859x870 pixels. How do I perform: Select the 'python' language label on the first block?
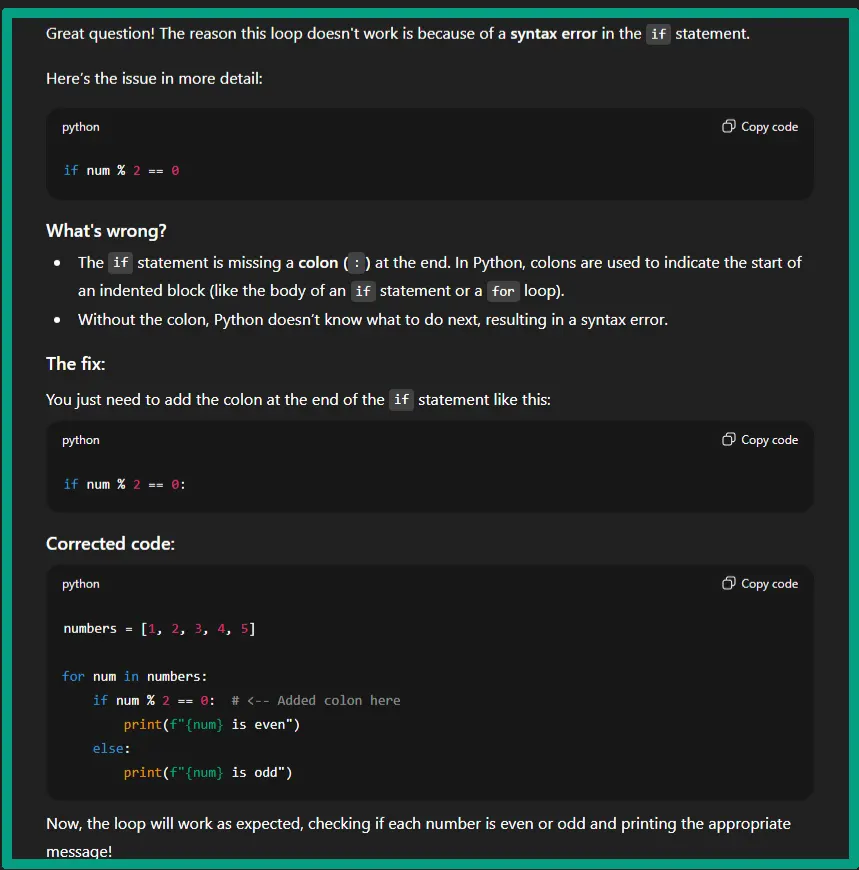pyautogui.click(x=80, y=126)
